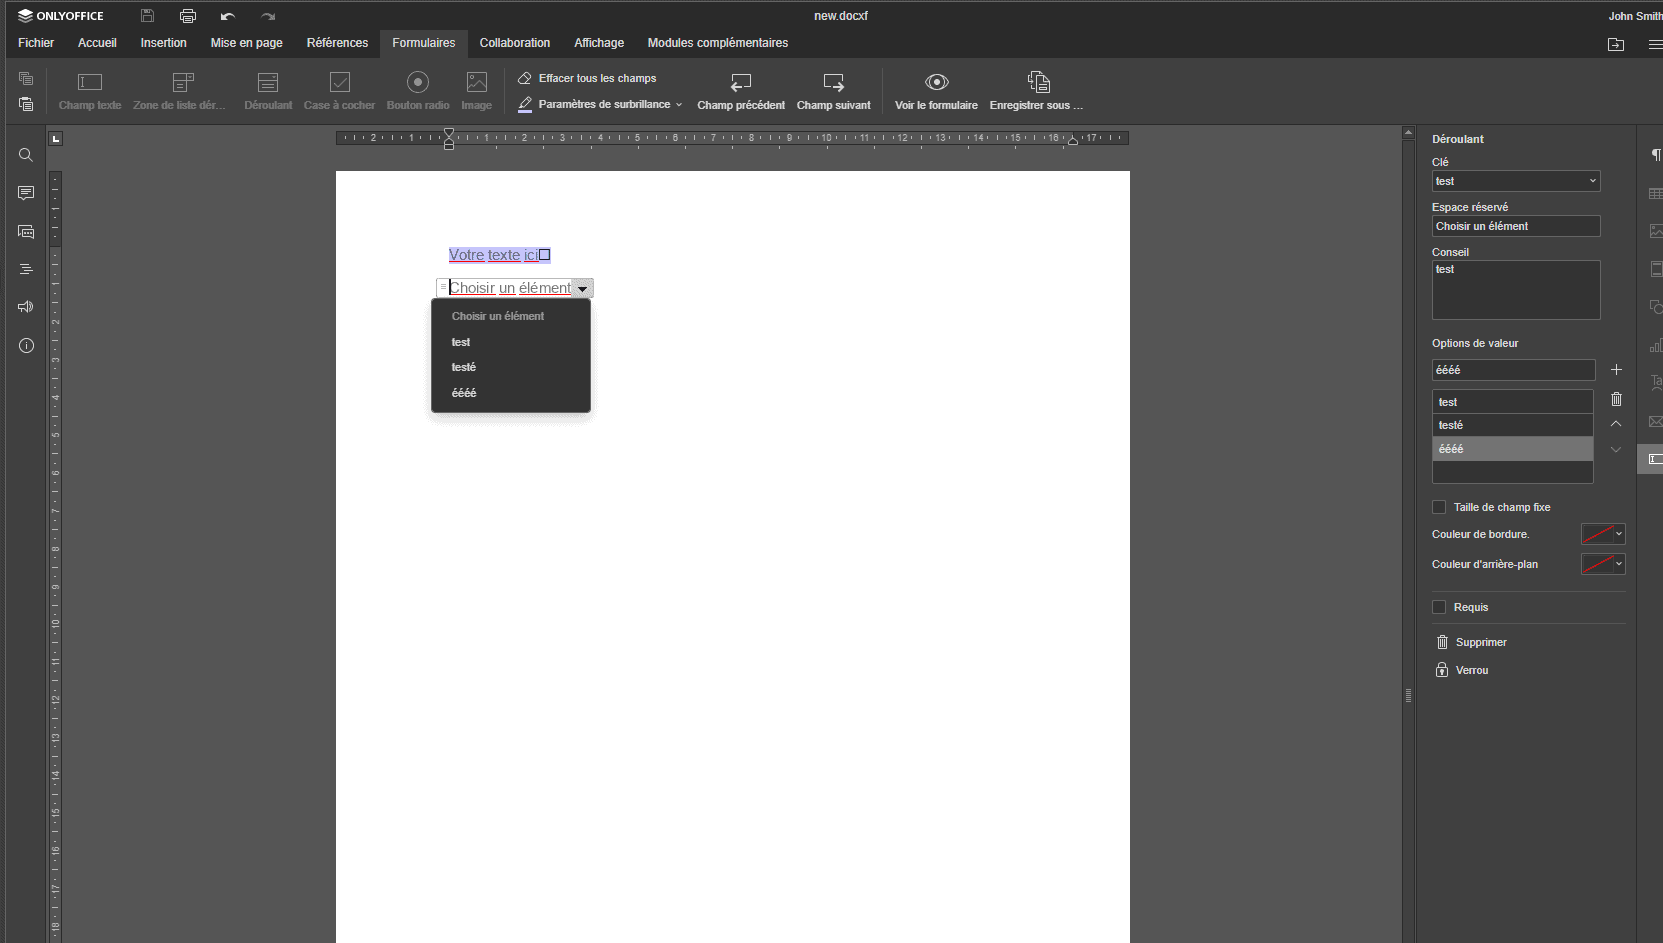Click the undo arrow icon

point(228,16)
